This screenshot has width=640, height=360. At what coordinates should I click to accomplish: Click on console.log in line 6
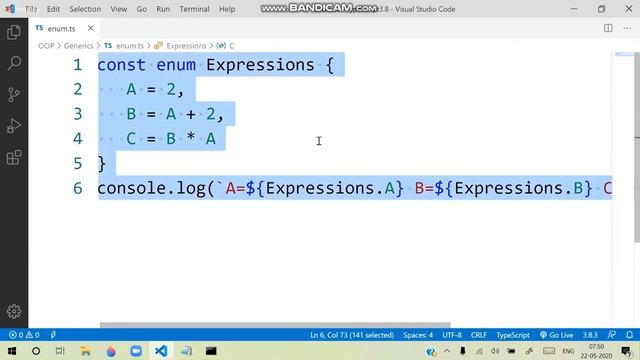coord(152,188)
